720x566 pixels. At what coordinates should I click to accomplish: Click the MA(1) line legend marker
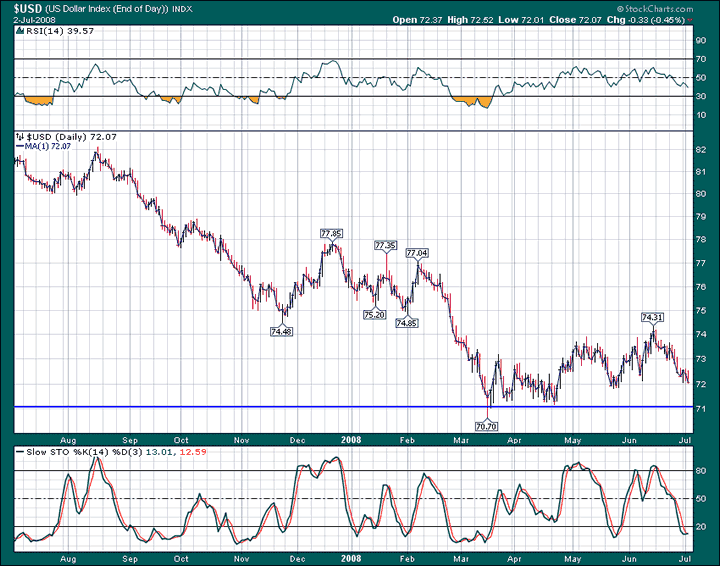(19, 147)
